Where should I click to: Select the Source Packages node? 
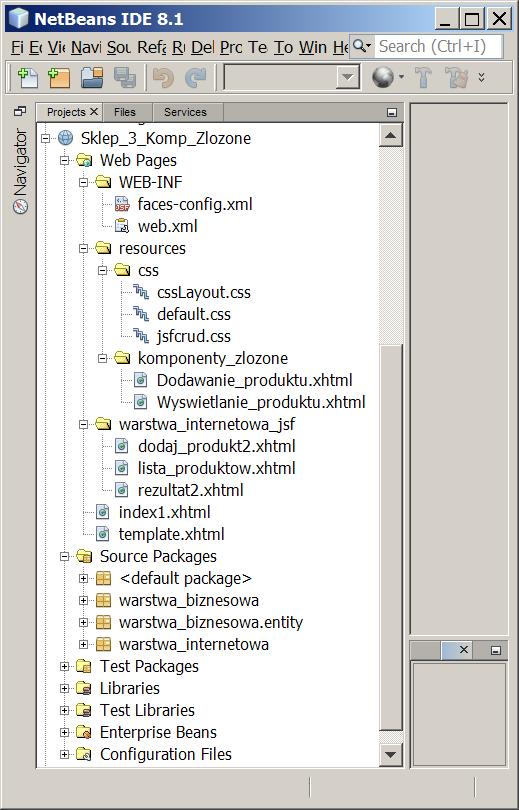158,556
